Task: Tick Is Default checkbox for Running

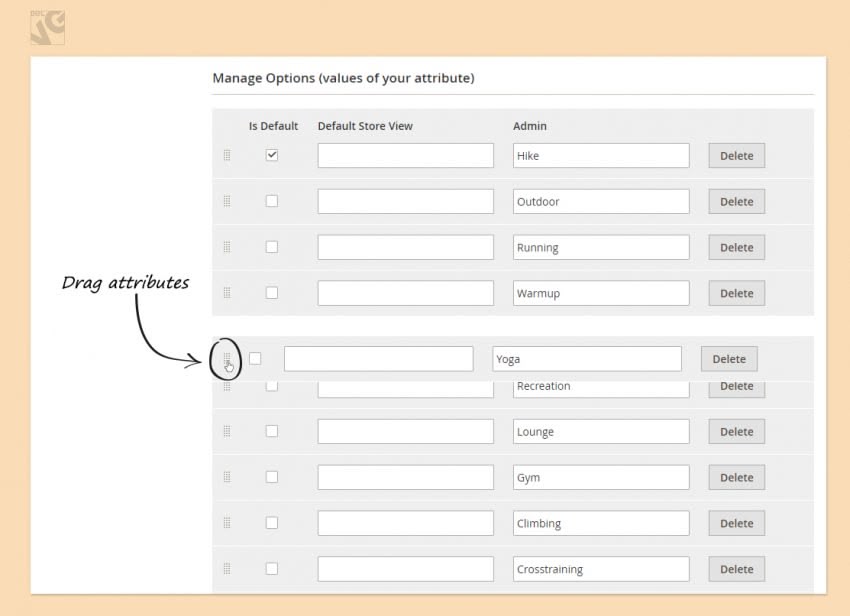Action: tap(272, 247)
